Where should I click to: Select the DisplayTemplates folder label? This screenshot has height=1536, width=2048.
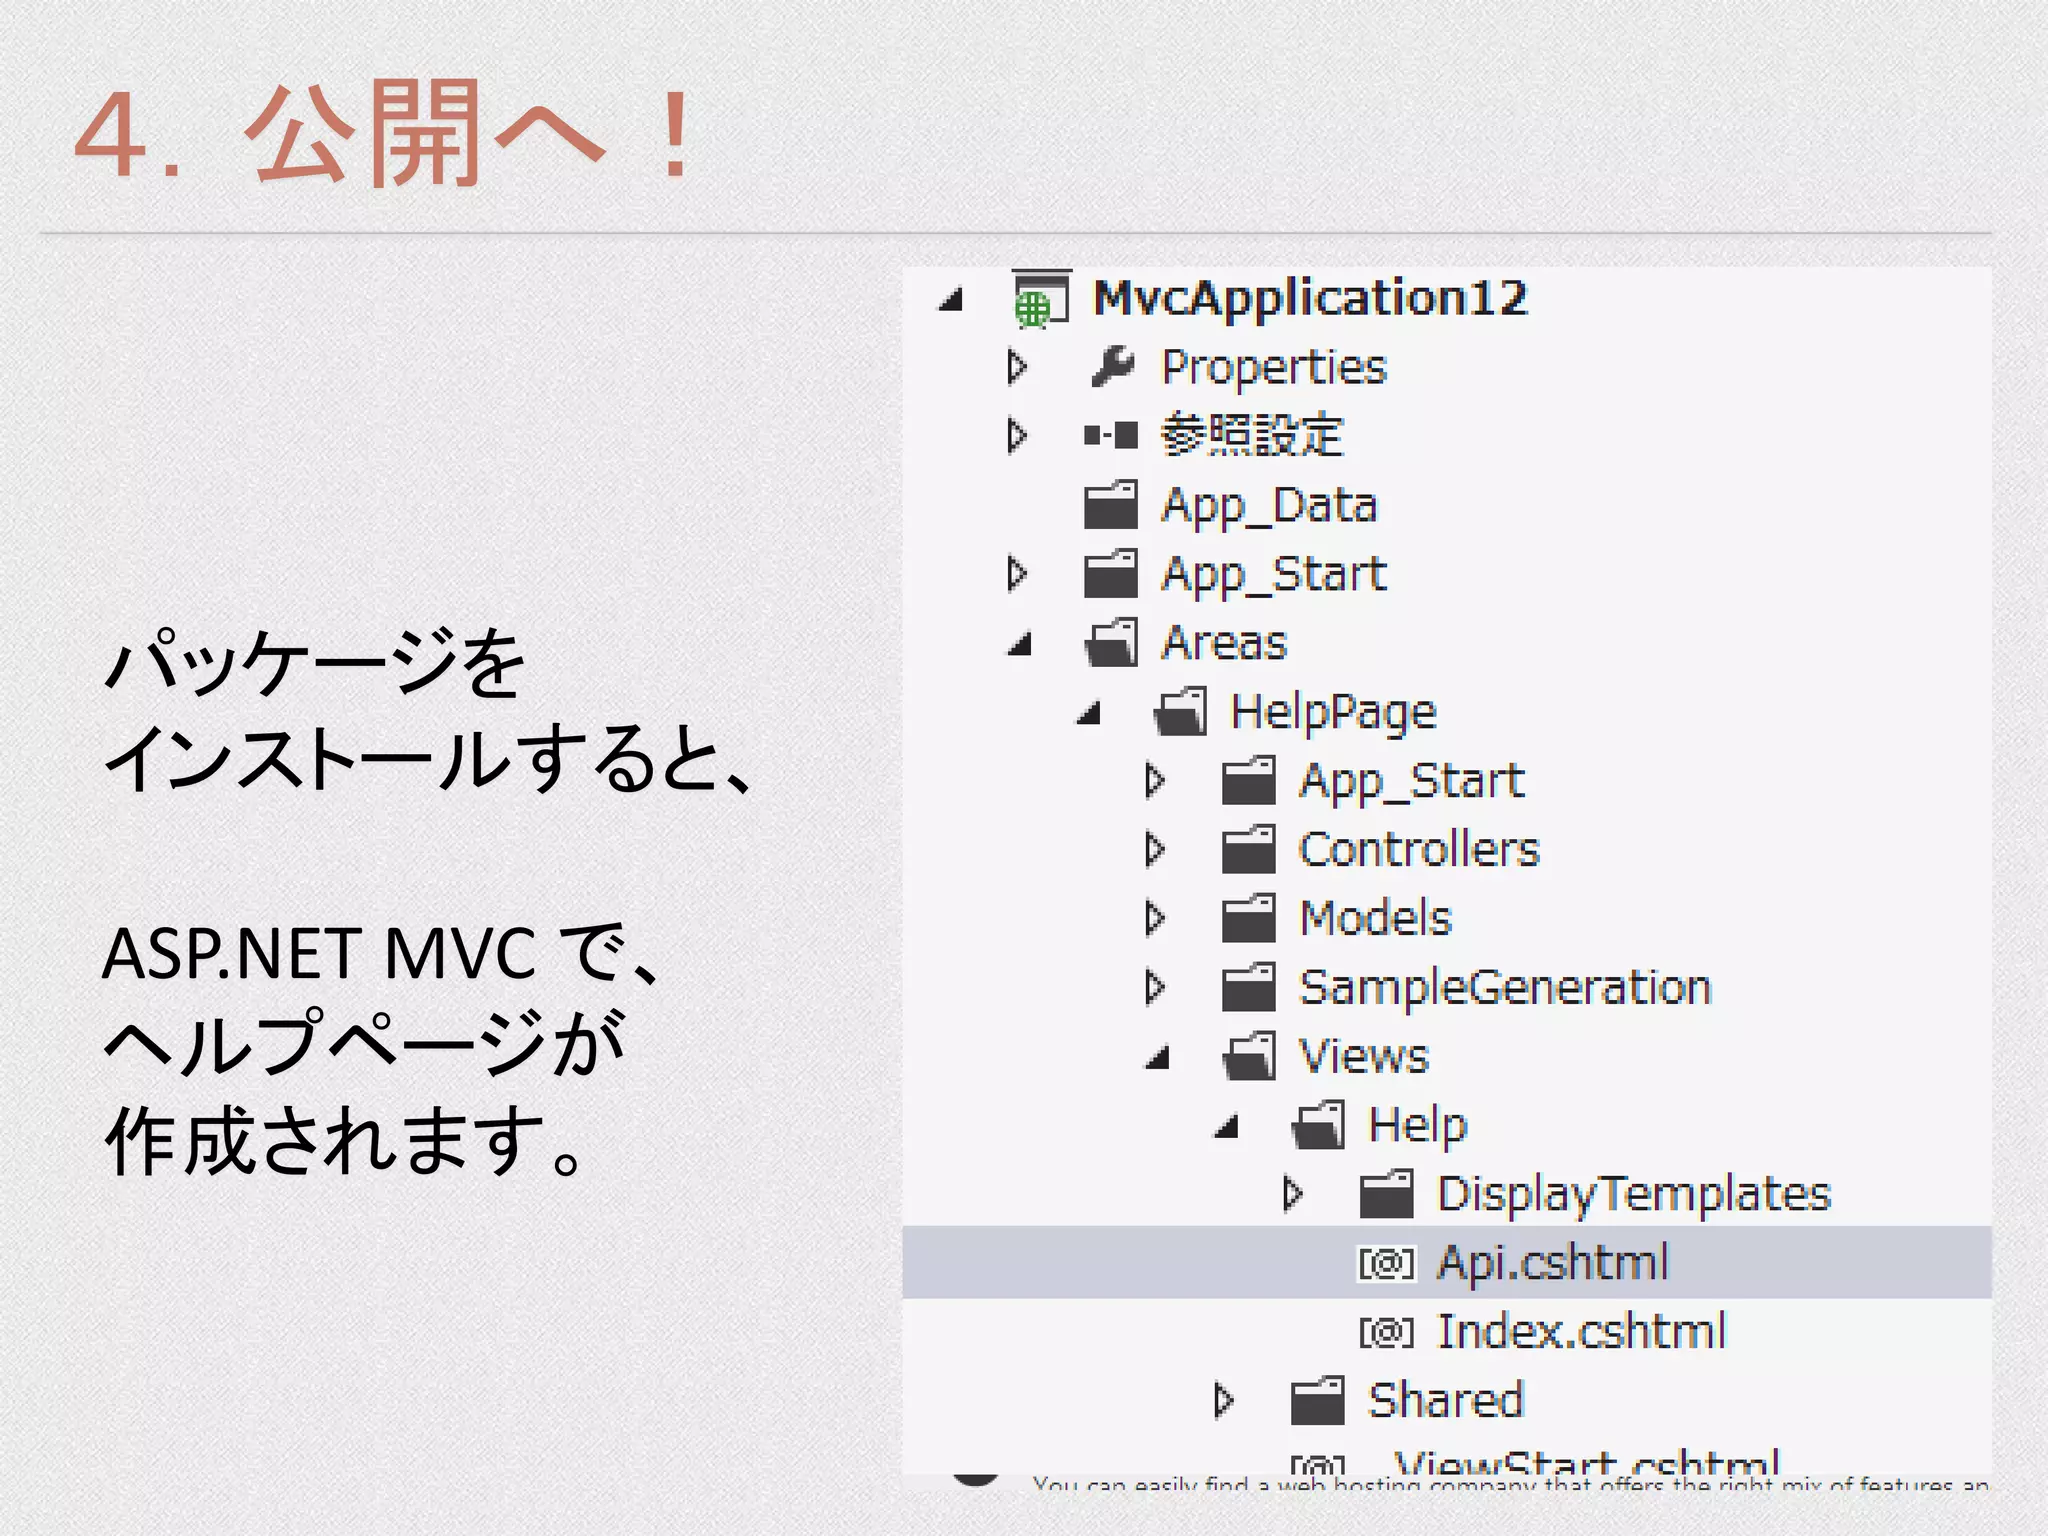coord(1634,1197)
